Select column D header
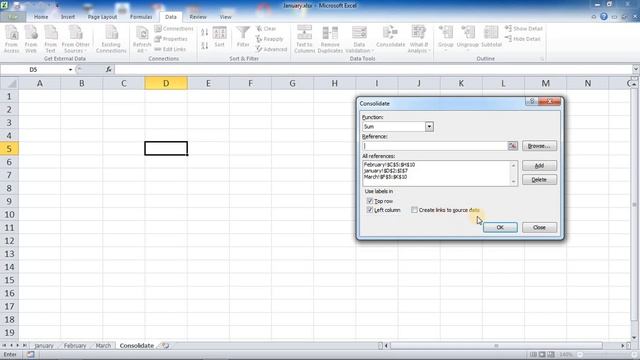 click(x=166, y=83)
